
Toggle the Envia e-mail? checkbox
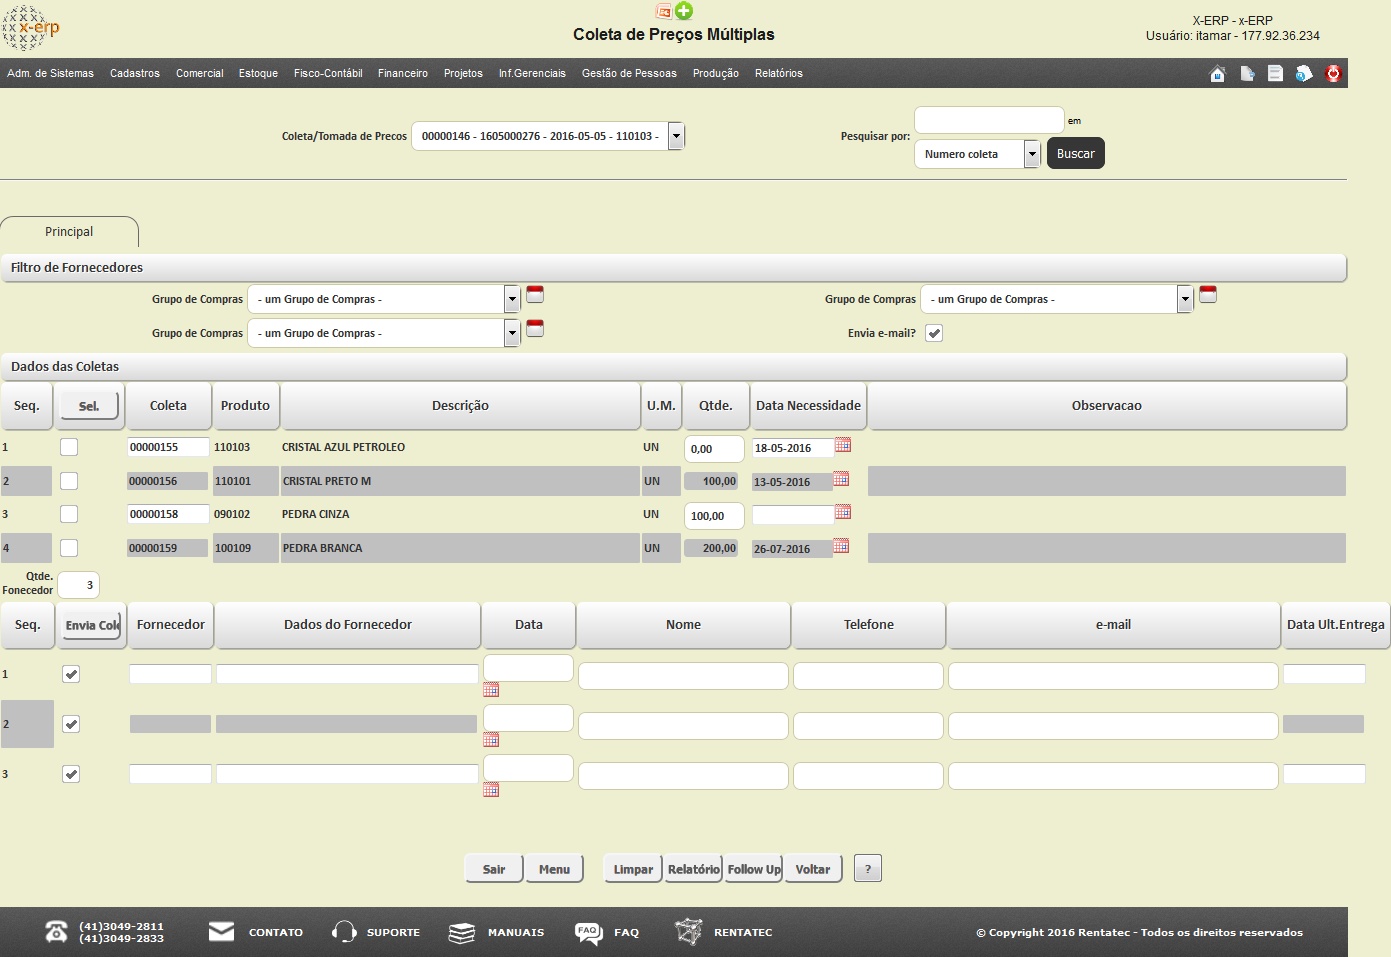point(934,333)
